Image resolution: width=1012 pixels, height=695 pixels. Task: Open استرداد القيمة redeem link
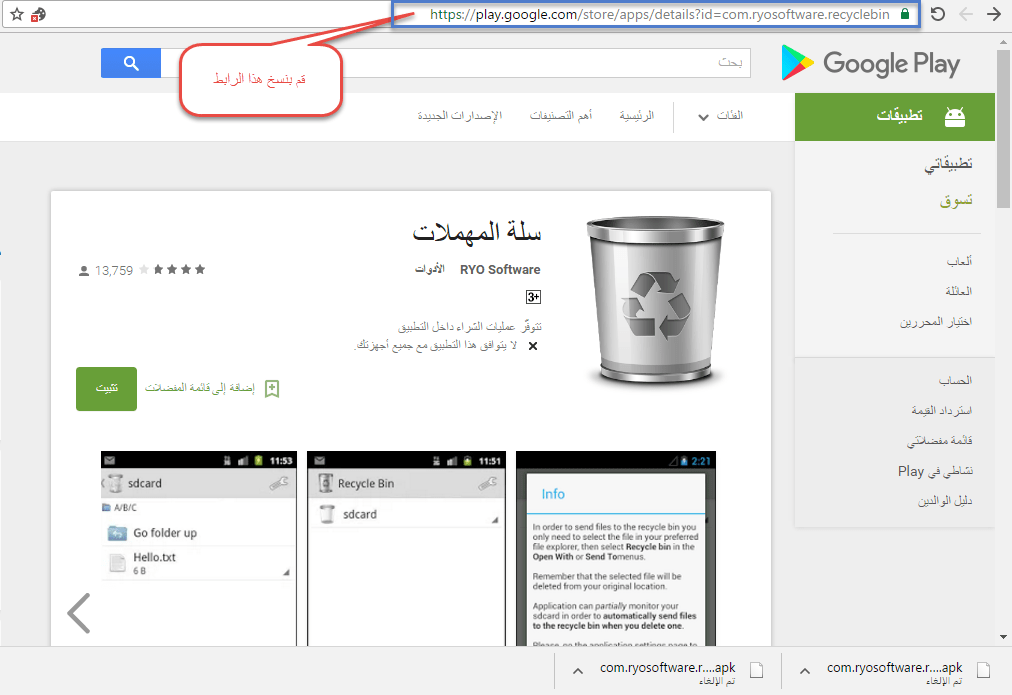(x=942, y=410)
